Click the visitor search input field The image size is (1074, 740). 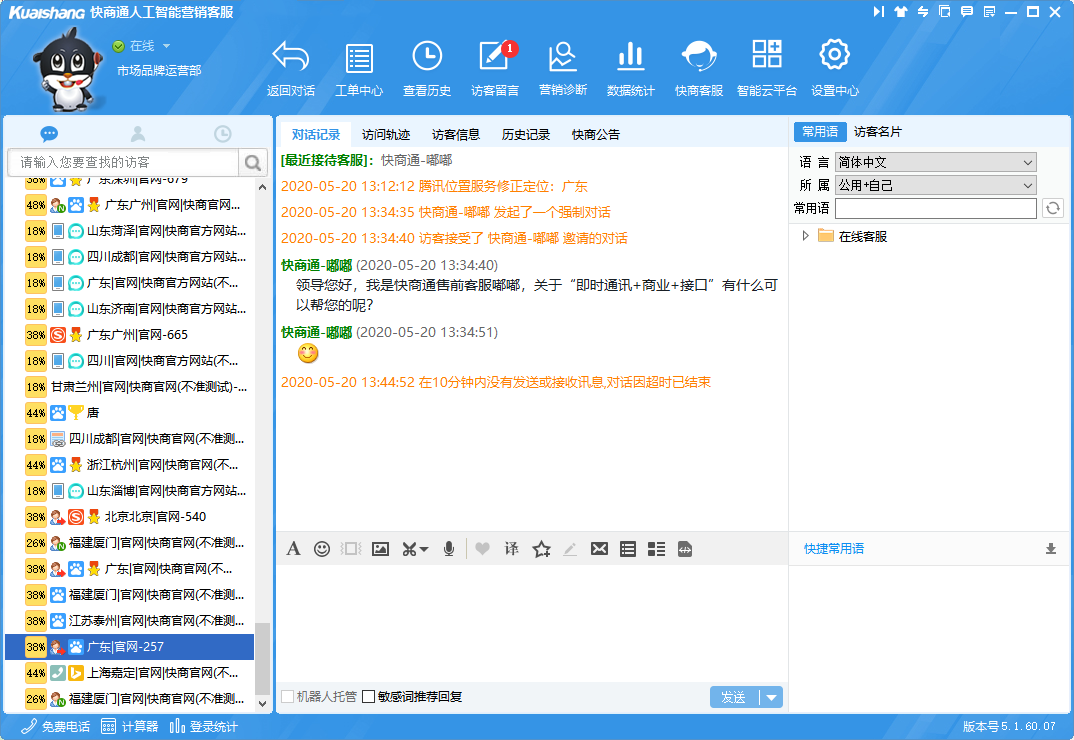[124, 162]
